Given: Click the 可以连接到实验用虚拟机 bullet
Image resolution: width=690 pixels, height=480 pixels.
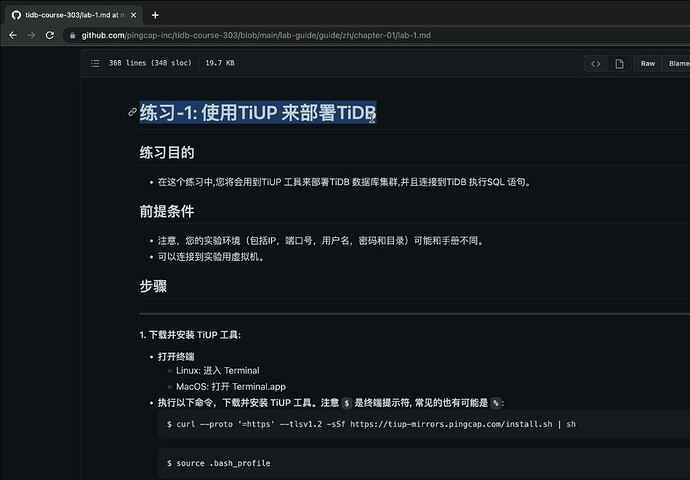Looking at the screenshot, I should pyautogui.click(x=212, y=257).
